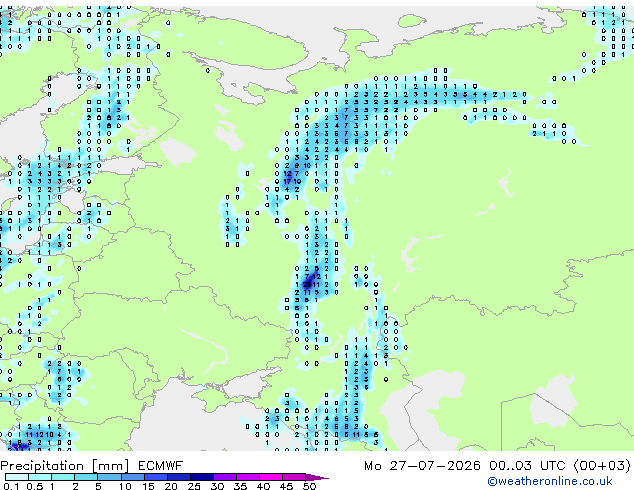This screenshot has height=490, width=634.
Task: Select the 2–5 mm legend color box
Action: tap(86, 477)
